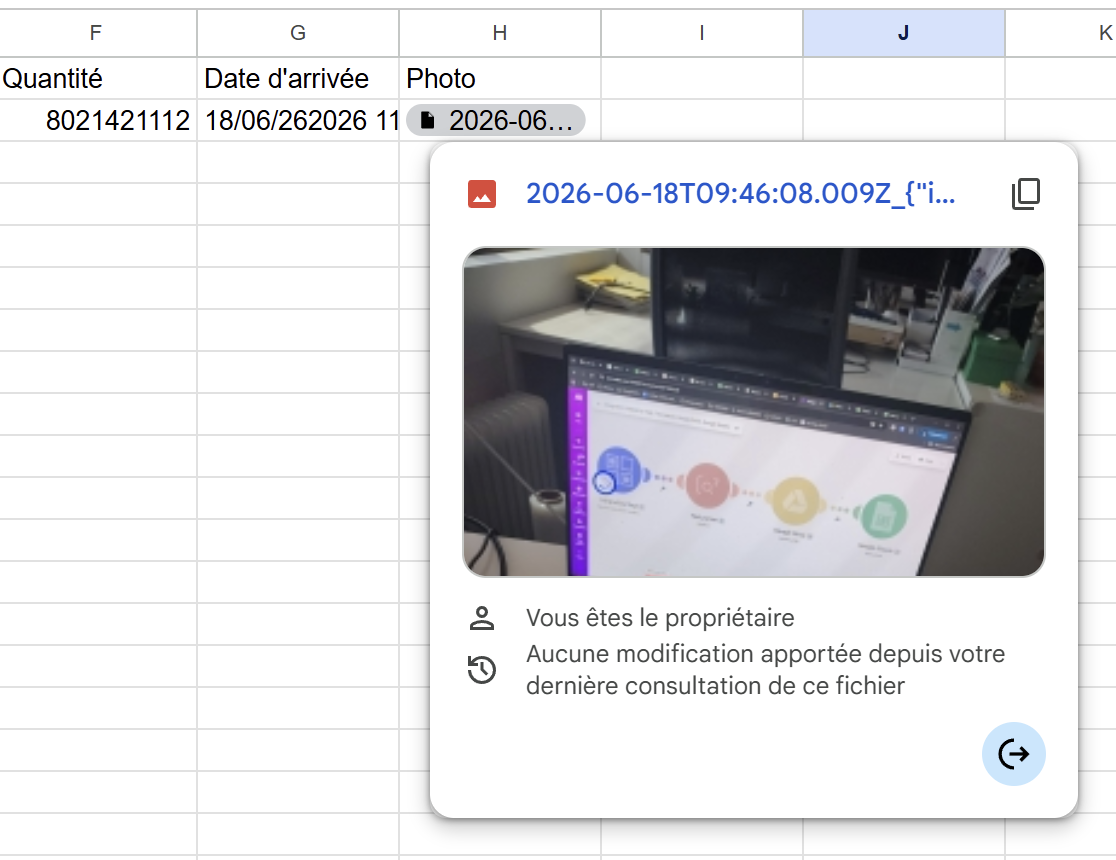This screenshot has width=1116, height=860.
Task: Select the 2026-06 file chip in Photo column
Action: coord(496,120)
